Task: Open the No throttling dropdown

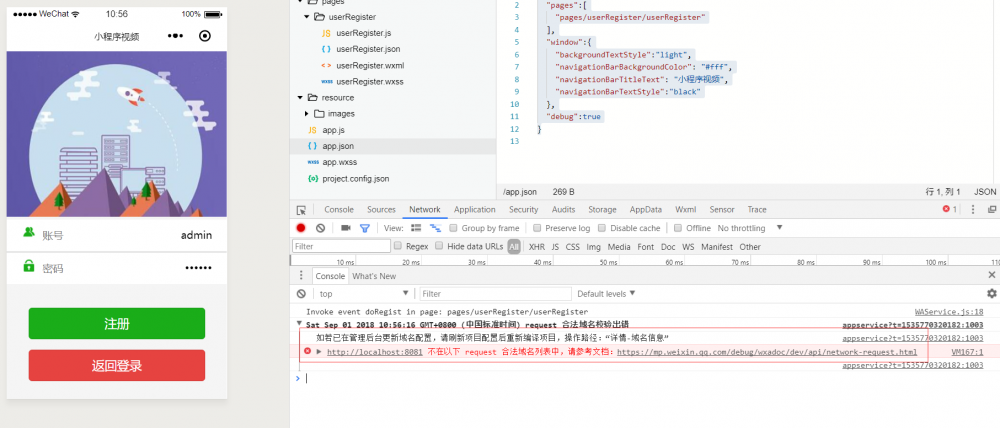Action: 748,228
